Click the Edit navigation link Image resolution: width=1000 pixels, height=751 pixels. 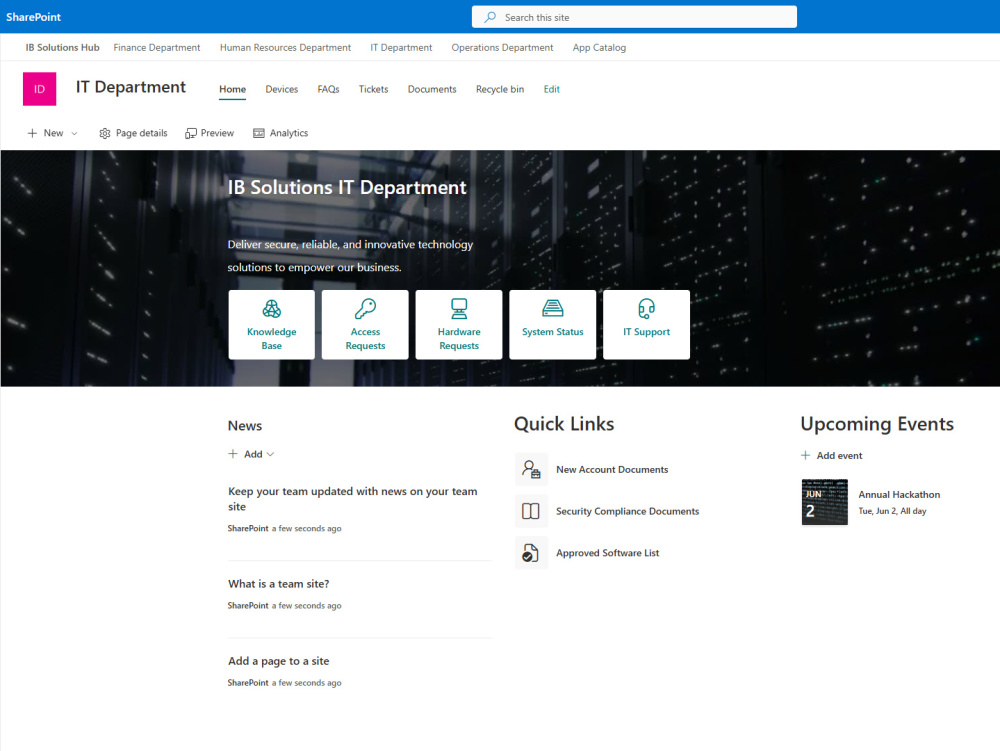coord(552,89)
